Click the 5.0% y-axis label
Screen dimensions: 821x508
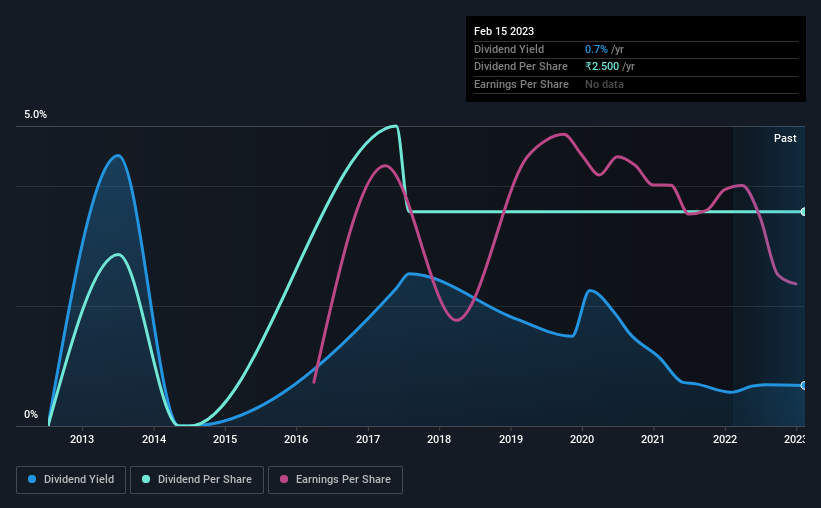tap(36, 114)
